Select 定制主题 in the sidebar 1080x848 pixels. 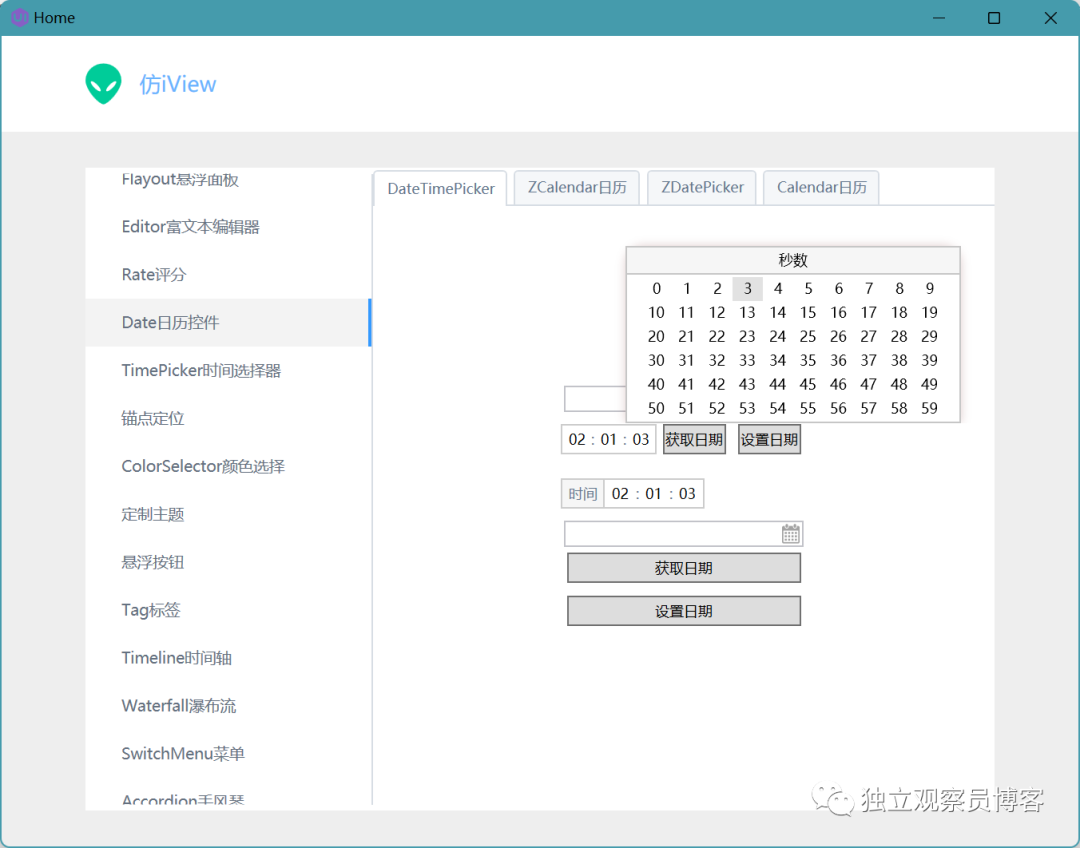[x=228, y=514]
